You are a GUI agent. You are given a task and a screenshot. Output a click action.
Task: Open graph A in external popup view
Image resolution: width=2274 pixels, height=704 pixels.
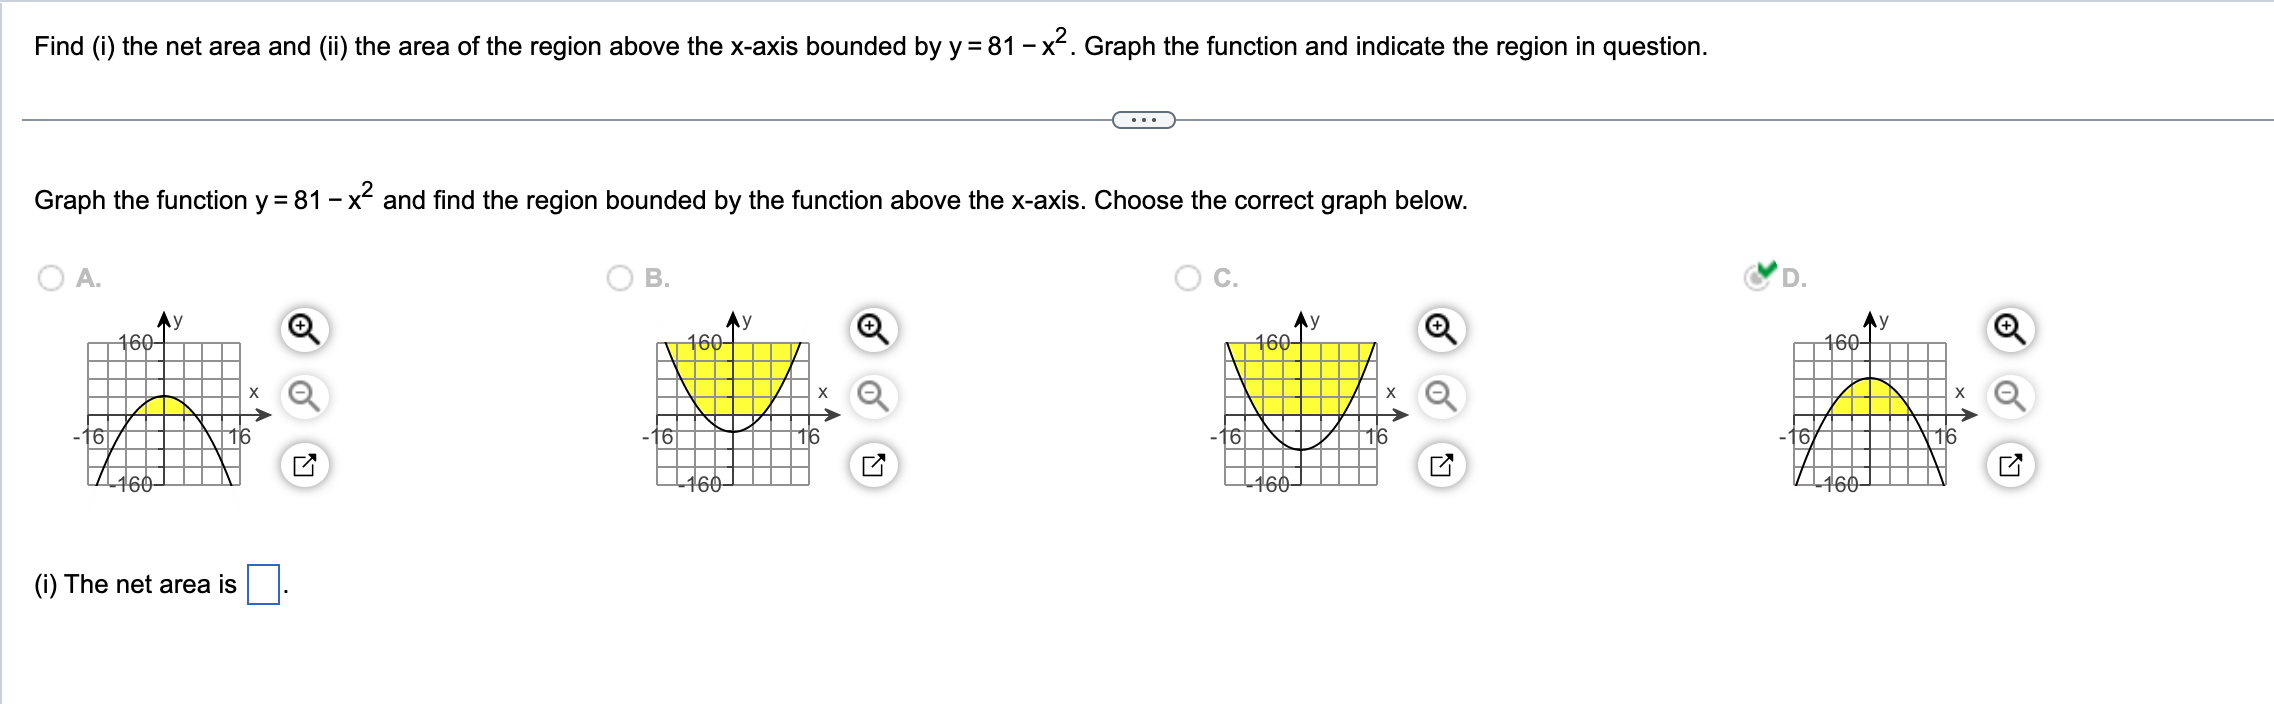(x=303, y=463)
